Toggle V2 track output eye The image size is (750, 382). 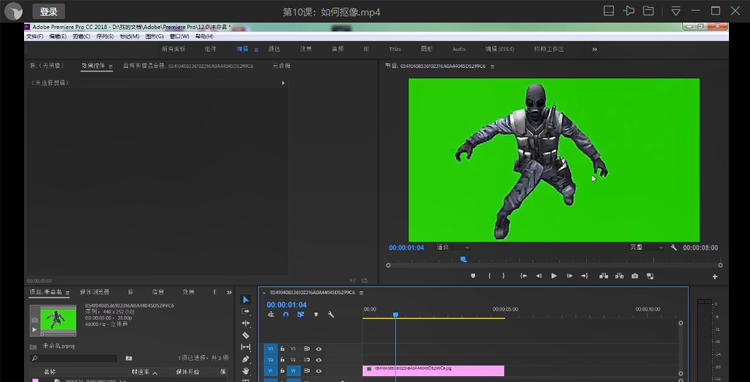[319, 360]
